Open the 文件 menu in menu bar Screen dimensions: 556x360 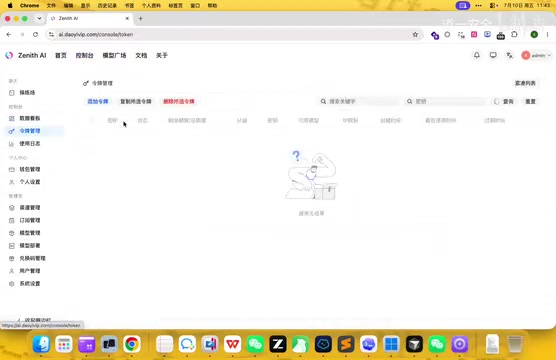(x=51, y=6)
